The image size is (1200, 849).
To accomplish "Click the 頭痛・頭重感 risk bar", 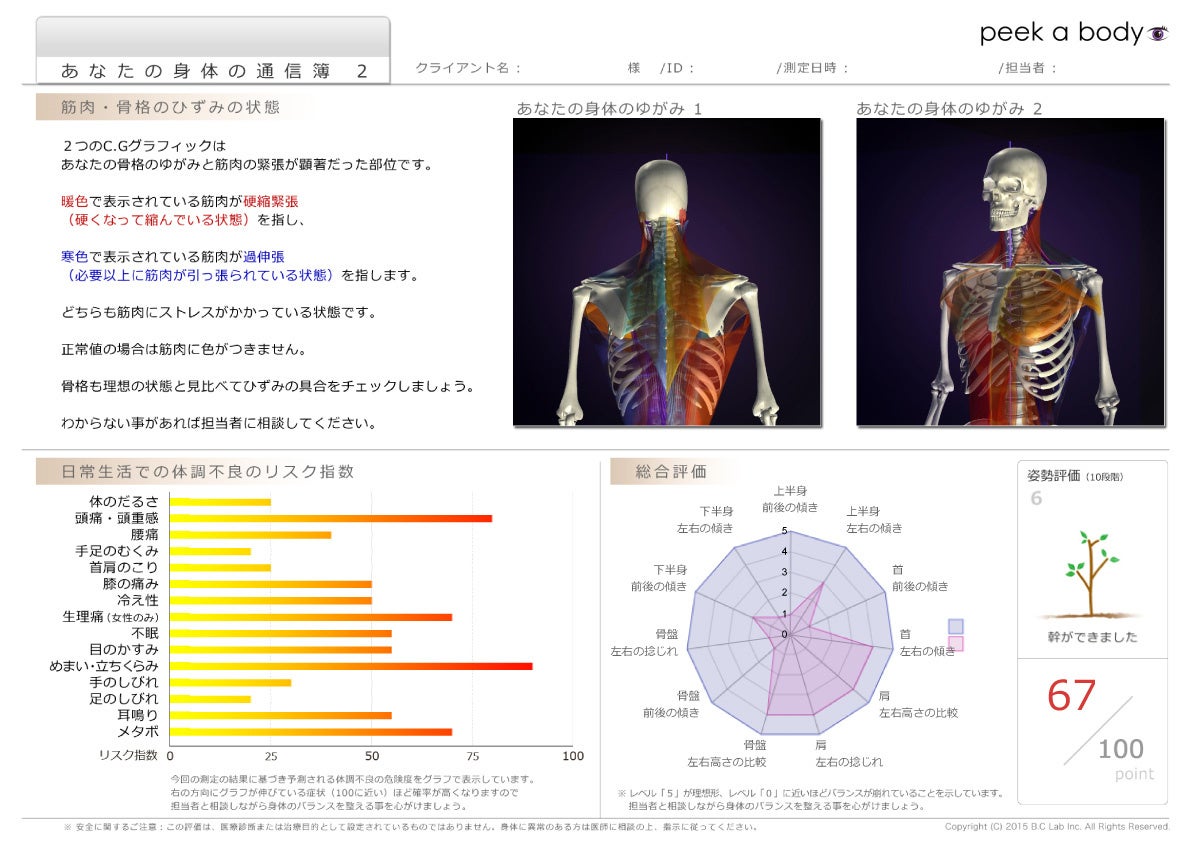I will 331,518.
